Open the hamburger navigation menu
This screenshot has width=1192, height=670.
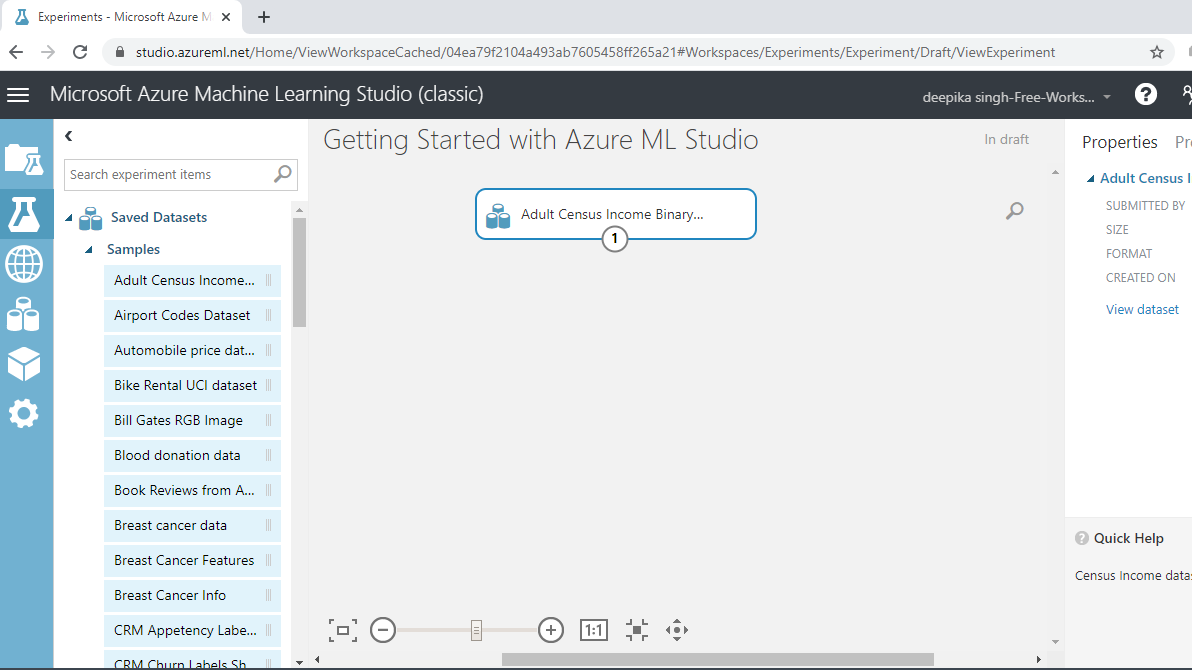18,94
